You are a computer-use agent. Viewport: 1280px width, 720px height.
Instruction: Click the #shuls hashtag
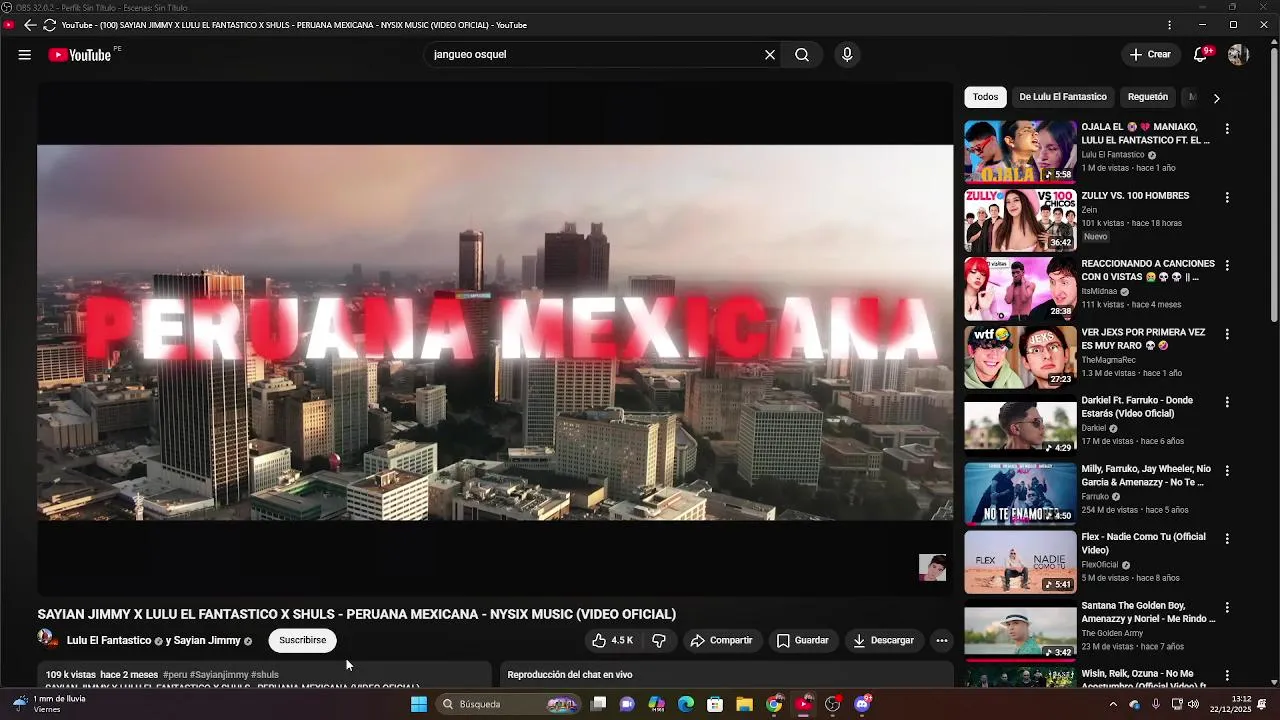(x=265, y=675)
